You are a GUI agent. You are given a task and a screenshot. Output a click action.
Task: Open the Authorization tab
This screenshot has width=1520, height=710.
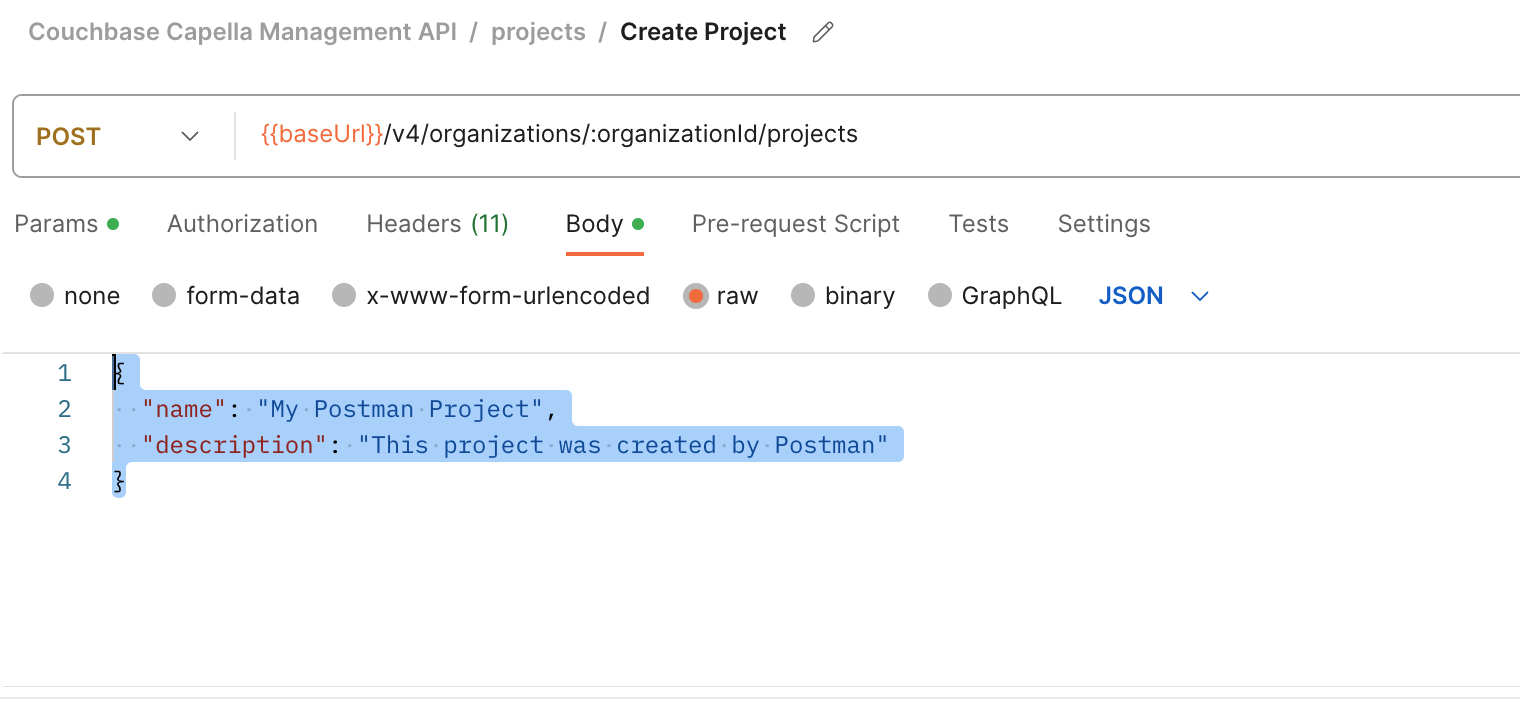pyautogui.click(x=242, y=224)
